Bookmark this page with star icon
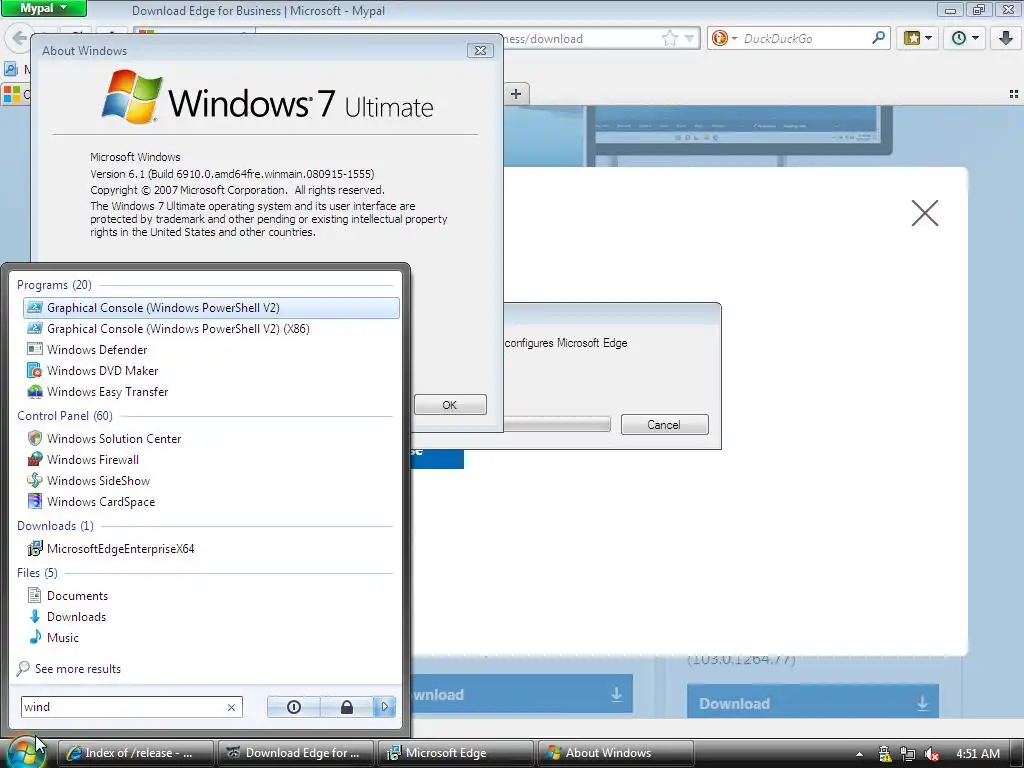This screenshot has height=768, width=1024. 670,39
